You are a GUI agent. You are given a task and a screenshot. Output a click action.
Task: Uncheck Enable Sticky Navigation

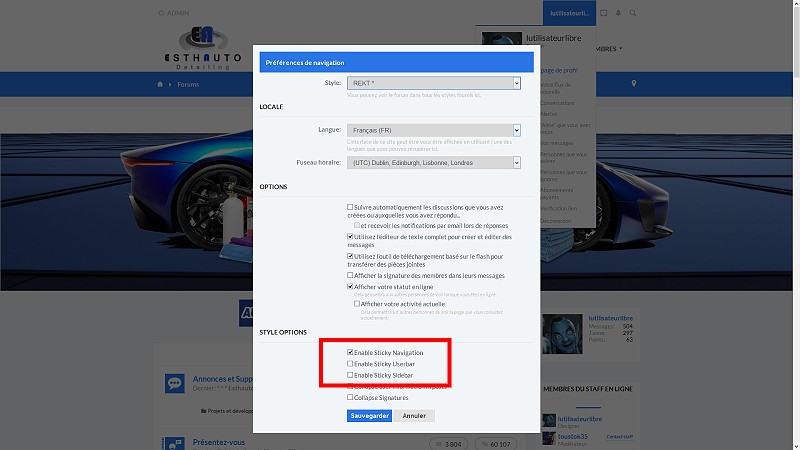(x=350, y=353)
